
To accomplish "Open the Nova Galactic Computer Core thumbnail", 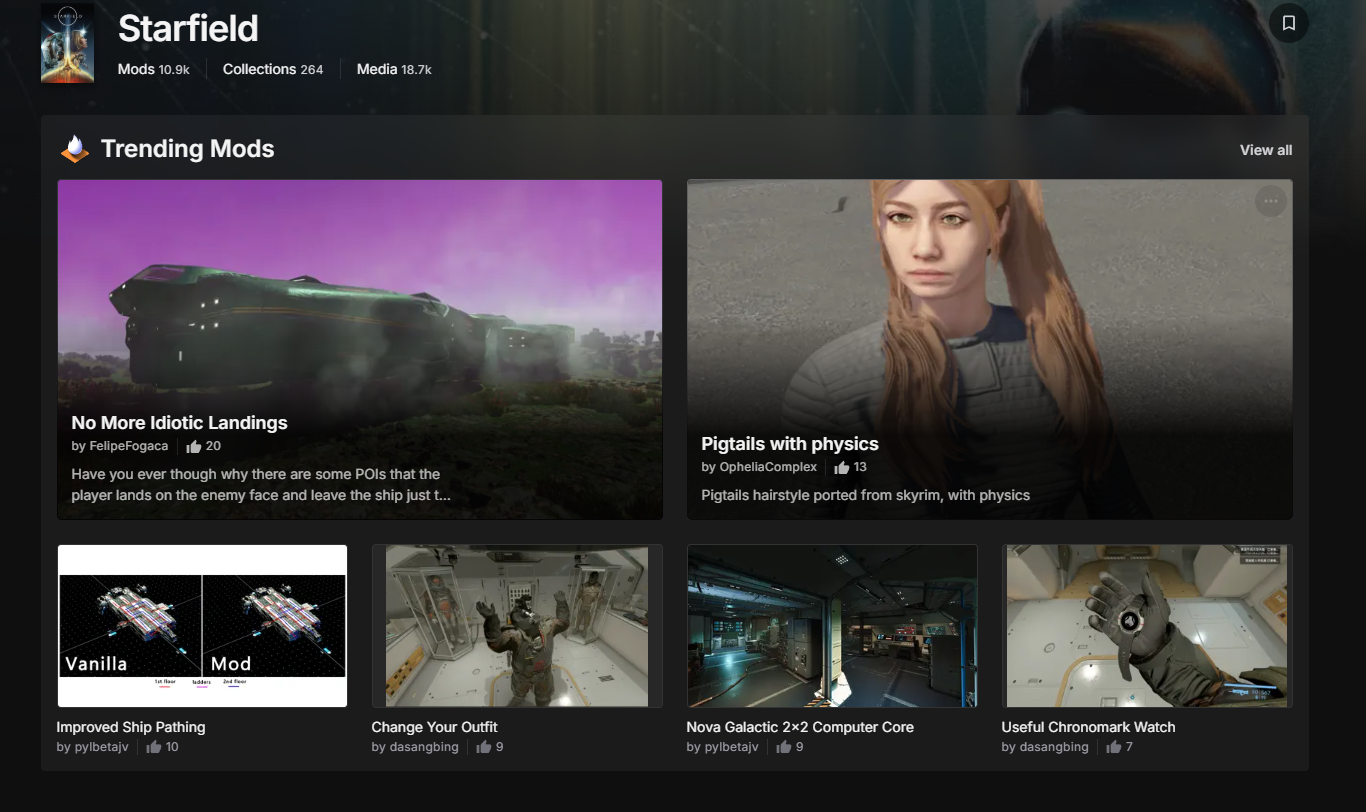I will point(832,626).
